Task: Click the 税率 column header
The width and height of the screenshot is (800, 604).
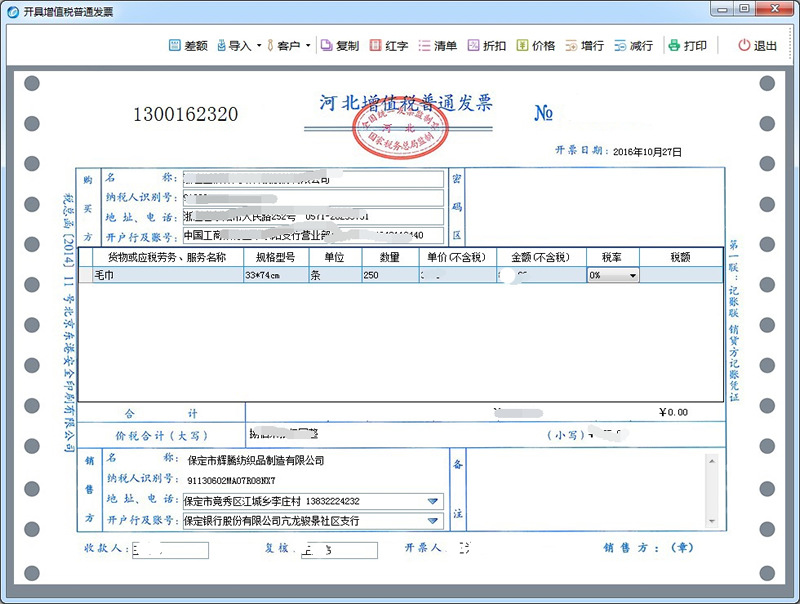Action: click(x=613, y=257)
